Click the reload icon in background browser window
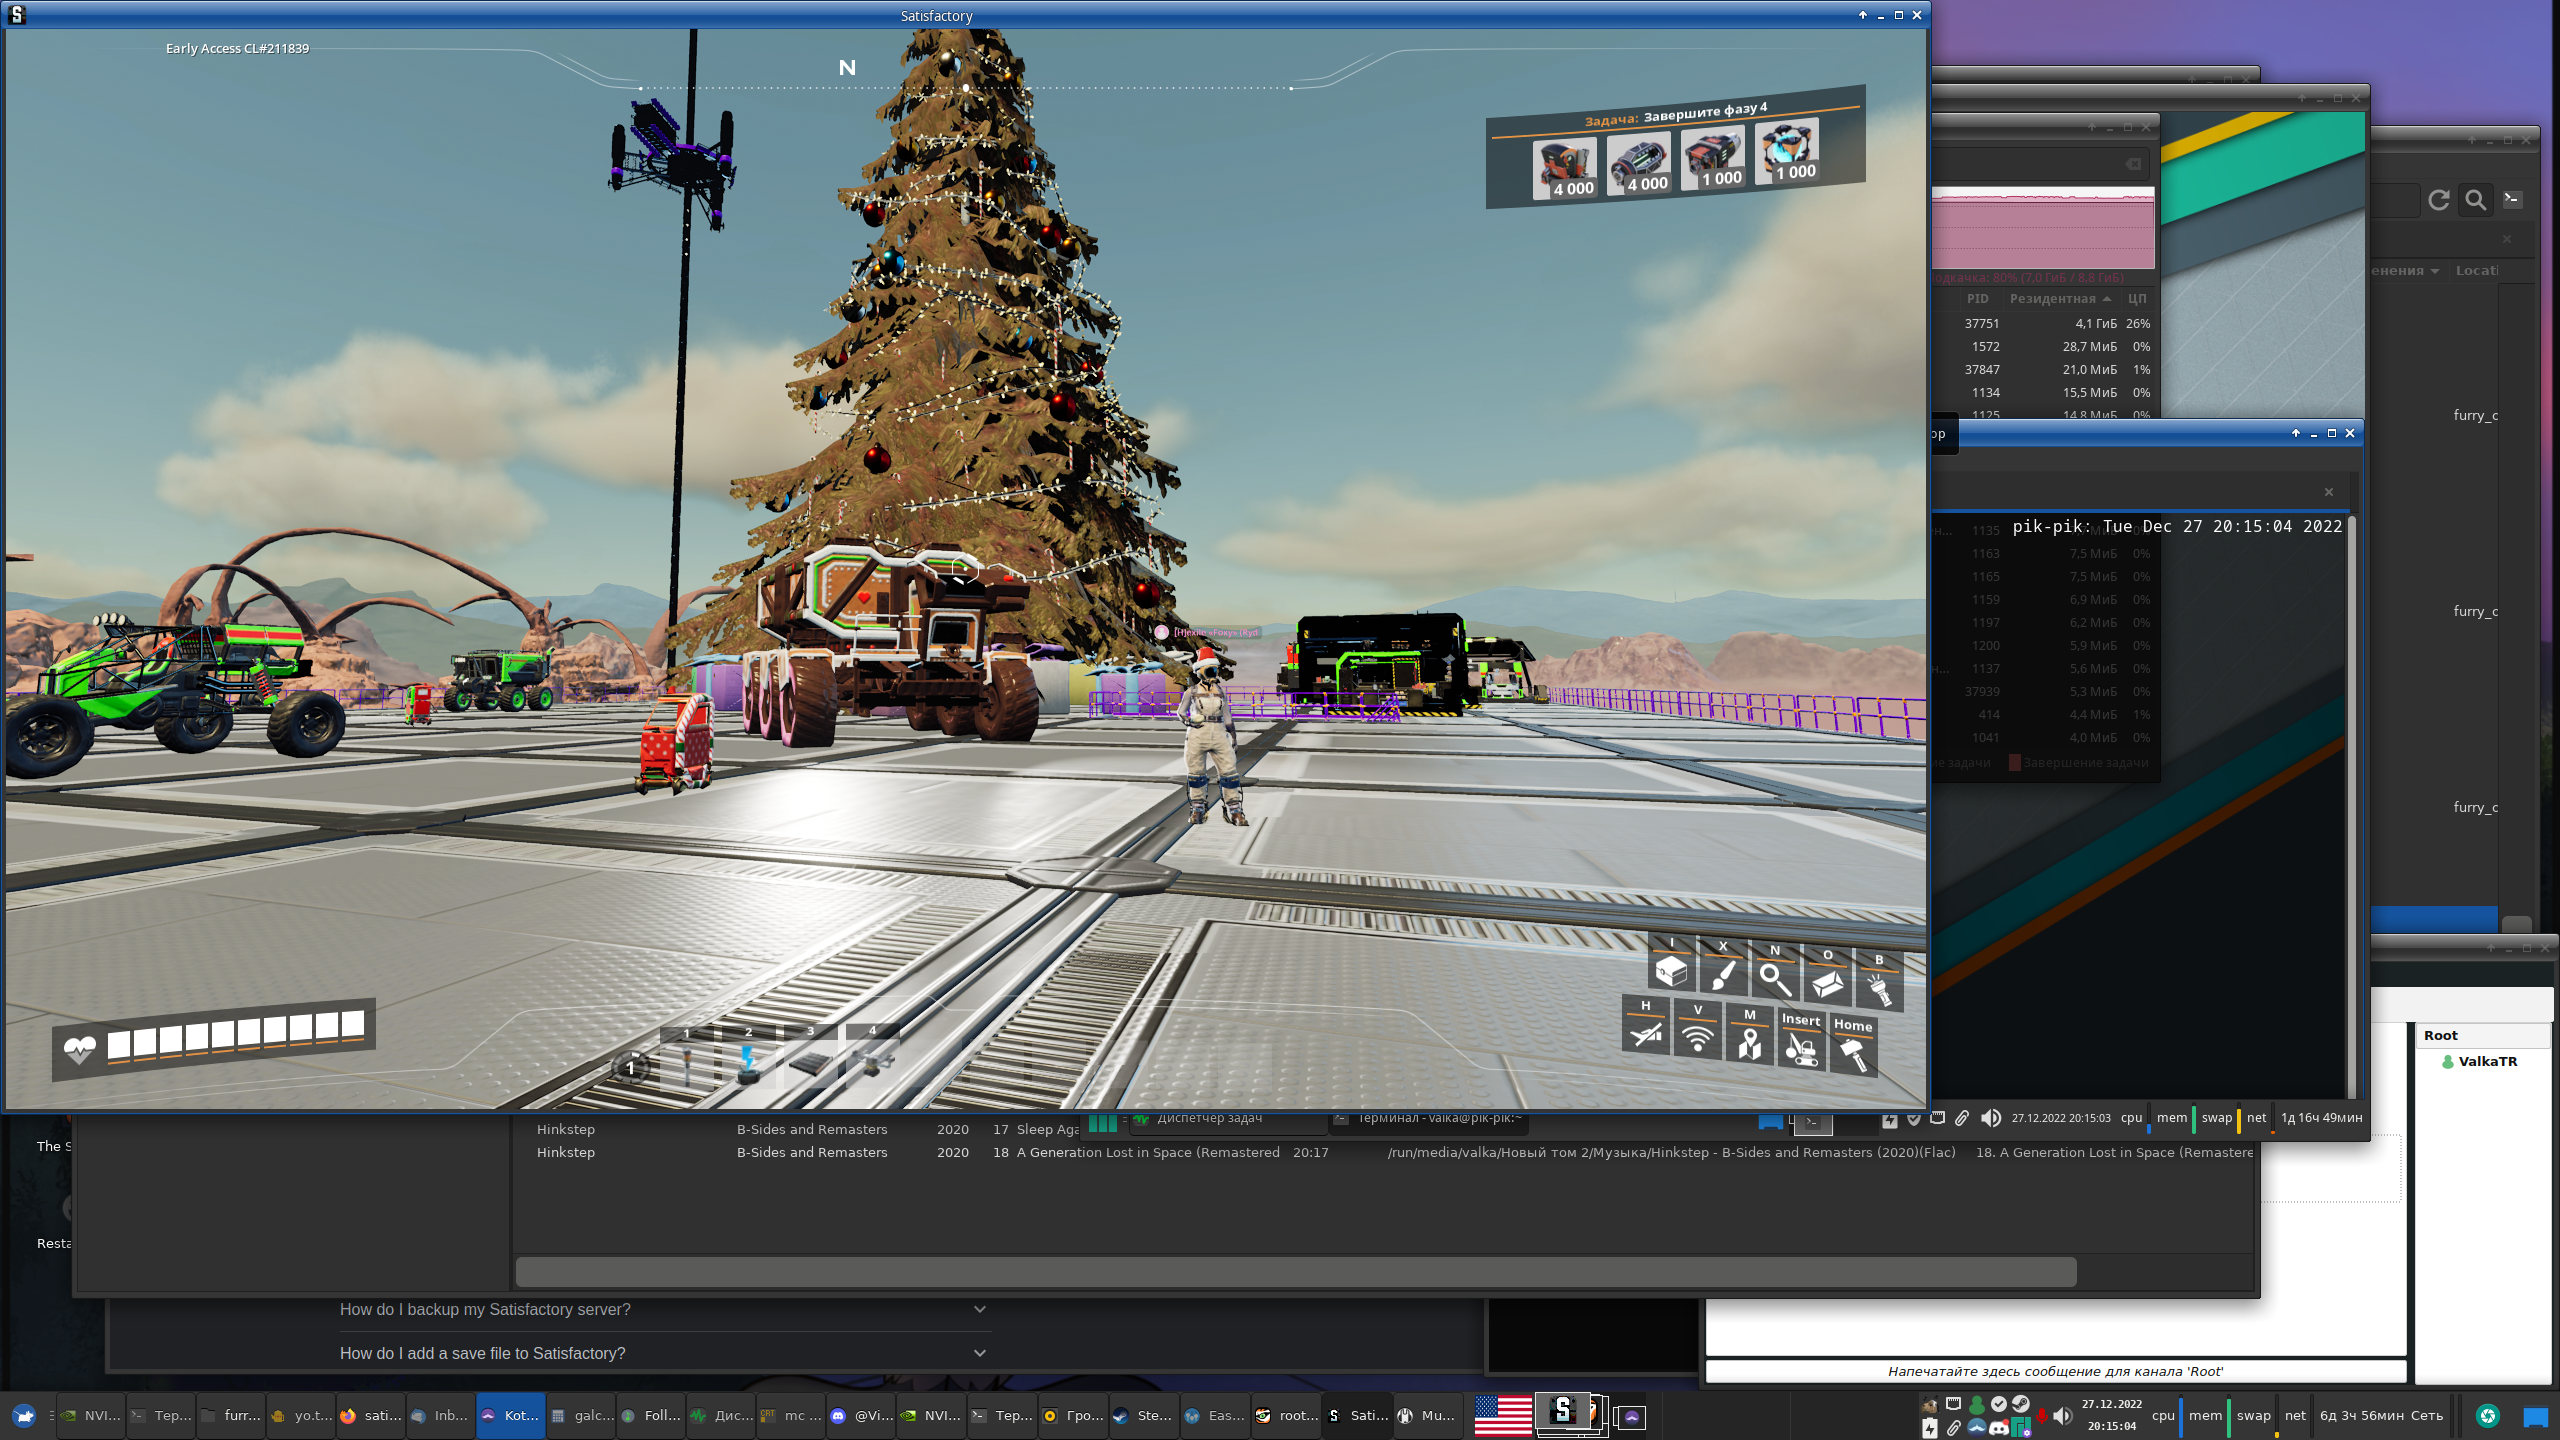The image size is (2560, 1440). click(x=2439, y=200)
